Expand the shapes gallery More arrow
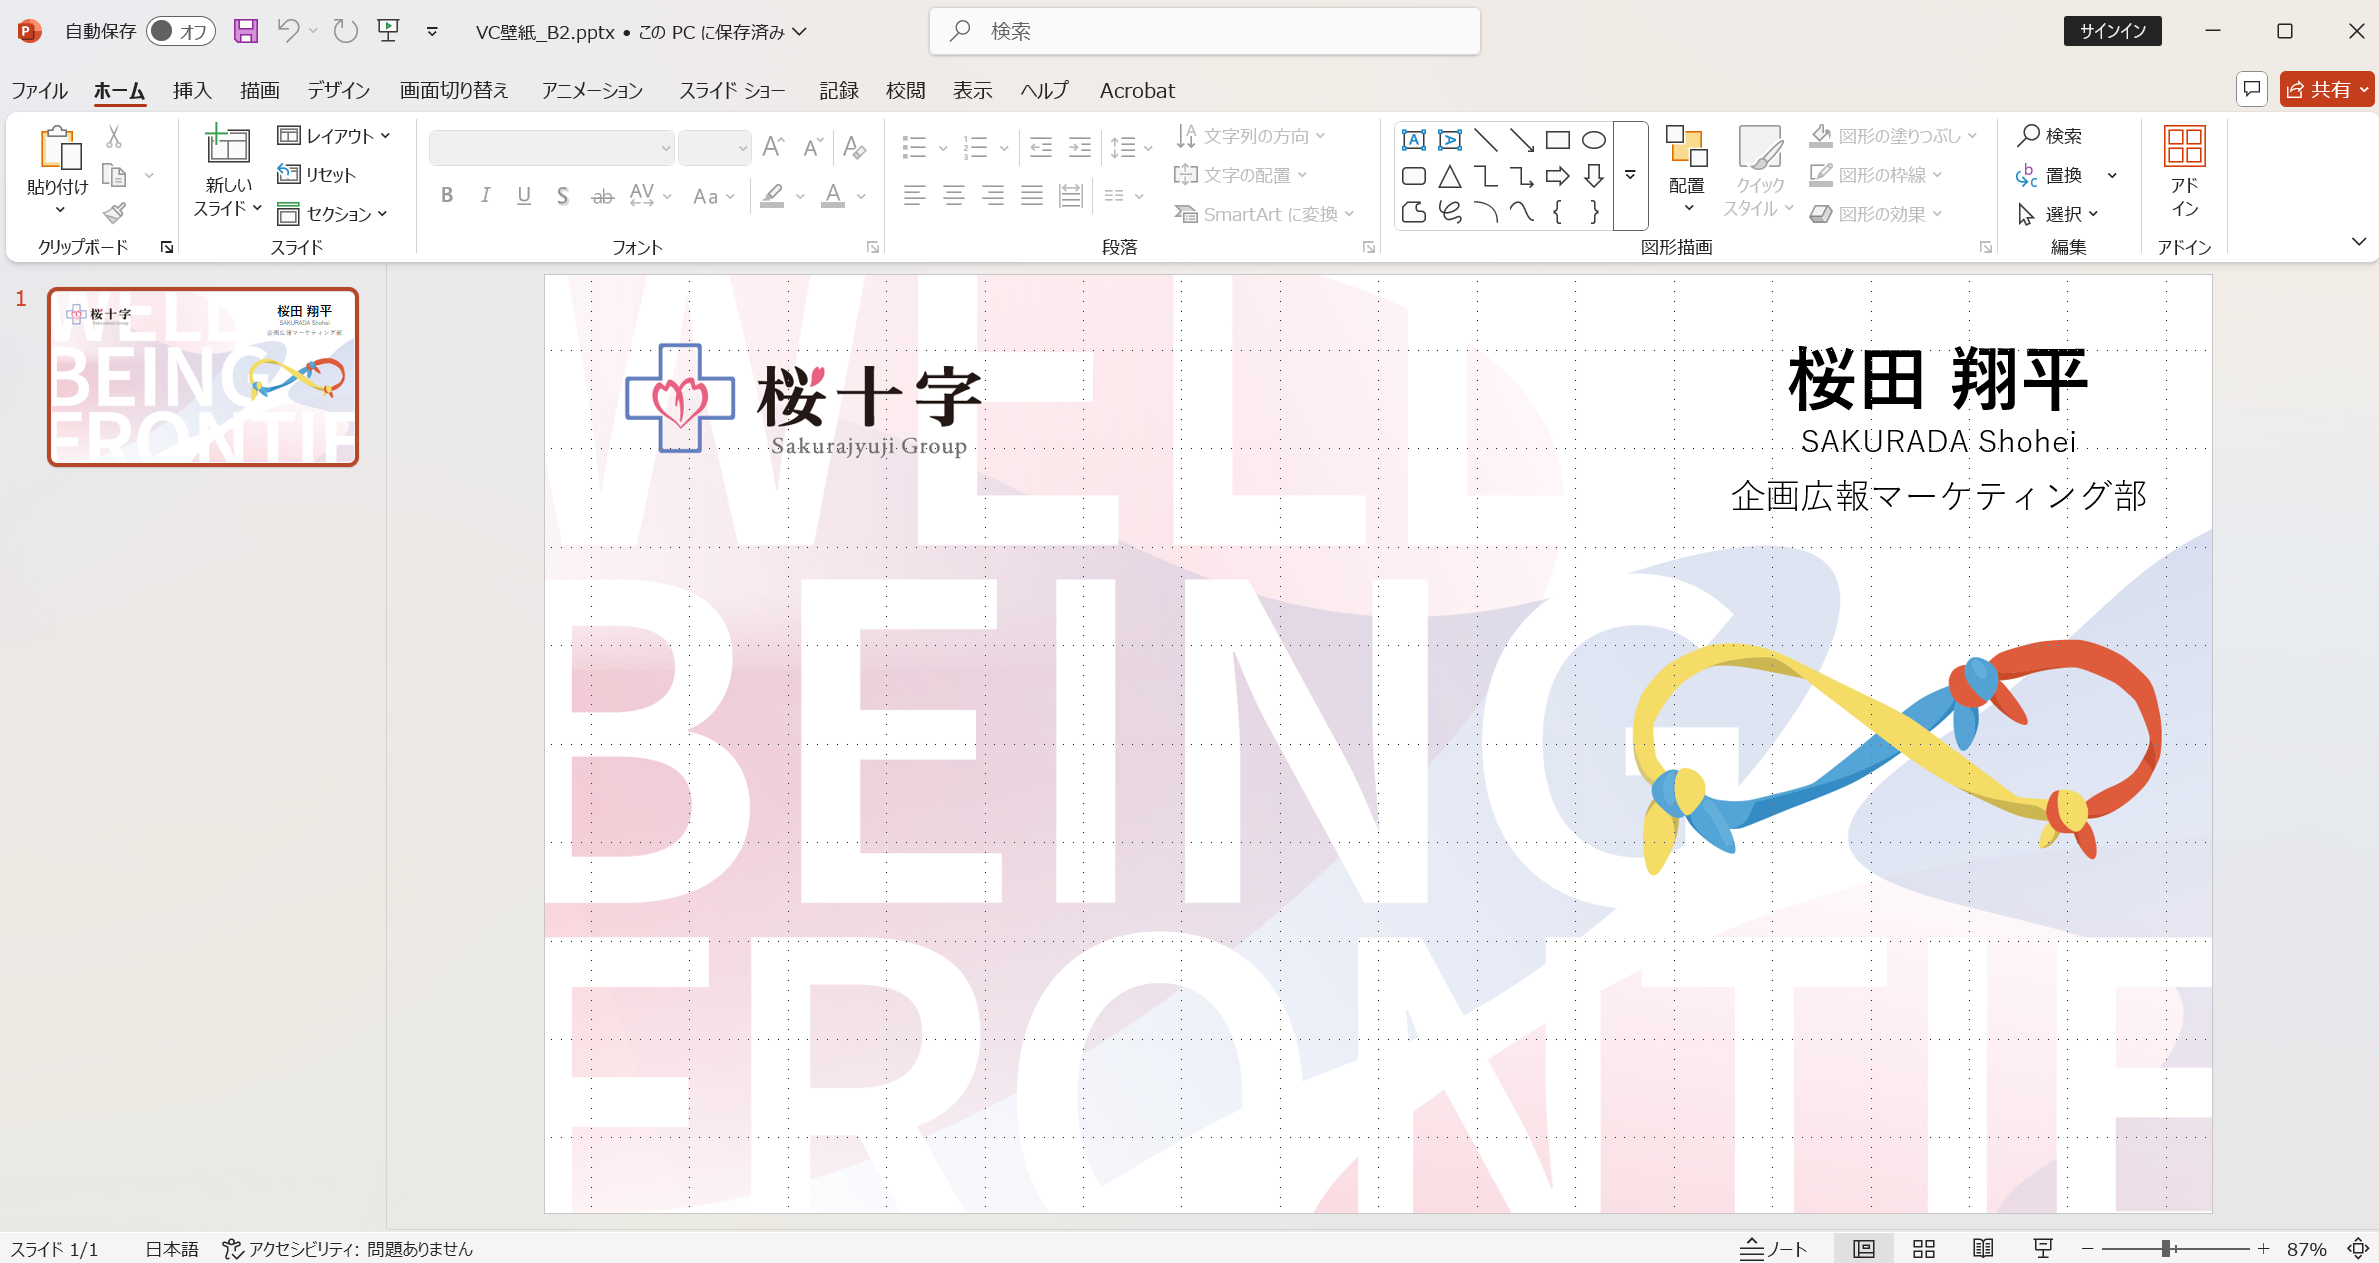 pos(1630,176)
